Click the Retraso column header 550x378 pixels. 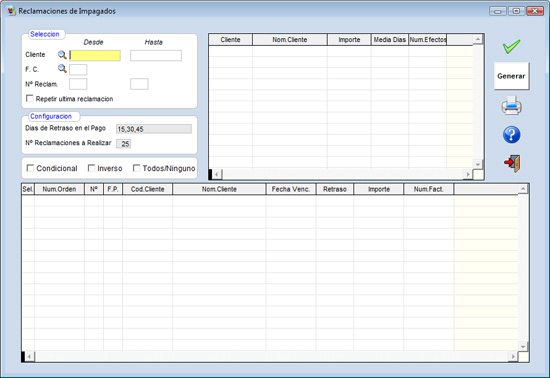[335, 189]
